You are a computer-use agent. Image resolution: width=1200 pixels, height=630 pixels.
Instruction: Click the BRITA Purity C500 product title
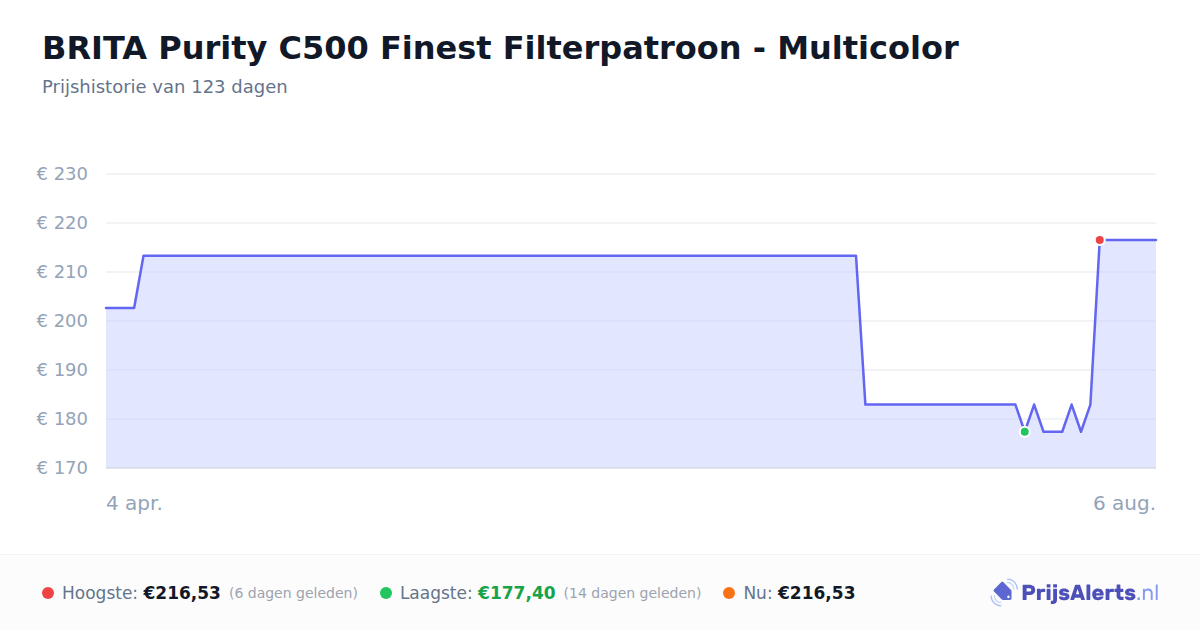[x=500, y=47]
